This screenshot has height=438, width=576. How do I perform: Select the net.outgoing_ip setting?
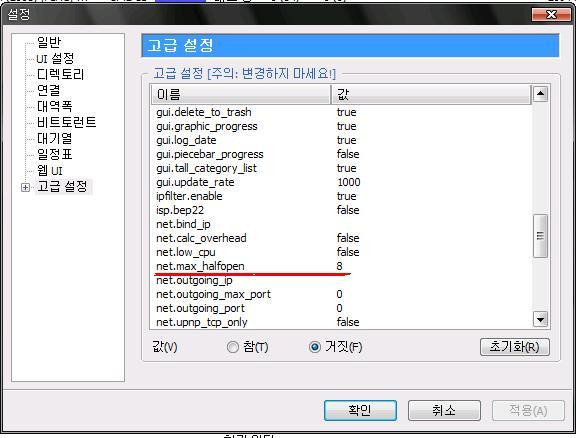[x=341, y=280]
